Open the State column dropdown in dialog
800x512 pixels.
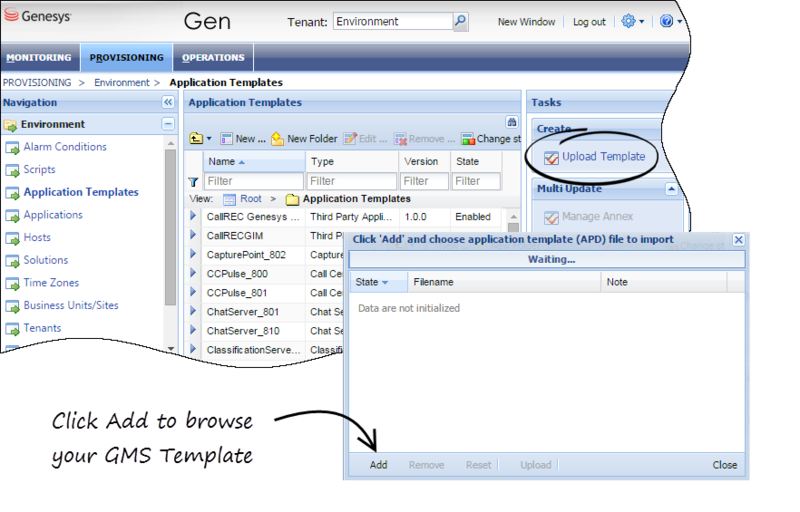coord(385,283)
